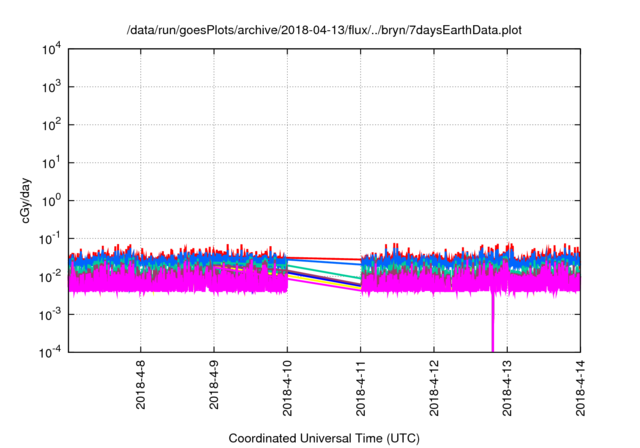Click the 10^-3 y-axis tick label
This screenshot has width=640, height=448.
(50, 315)
